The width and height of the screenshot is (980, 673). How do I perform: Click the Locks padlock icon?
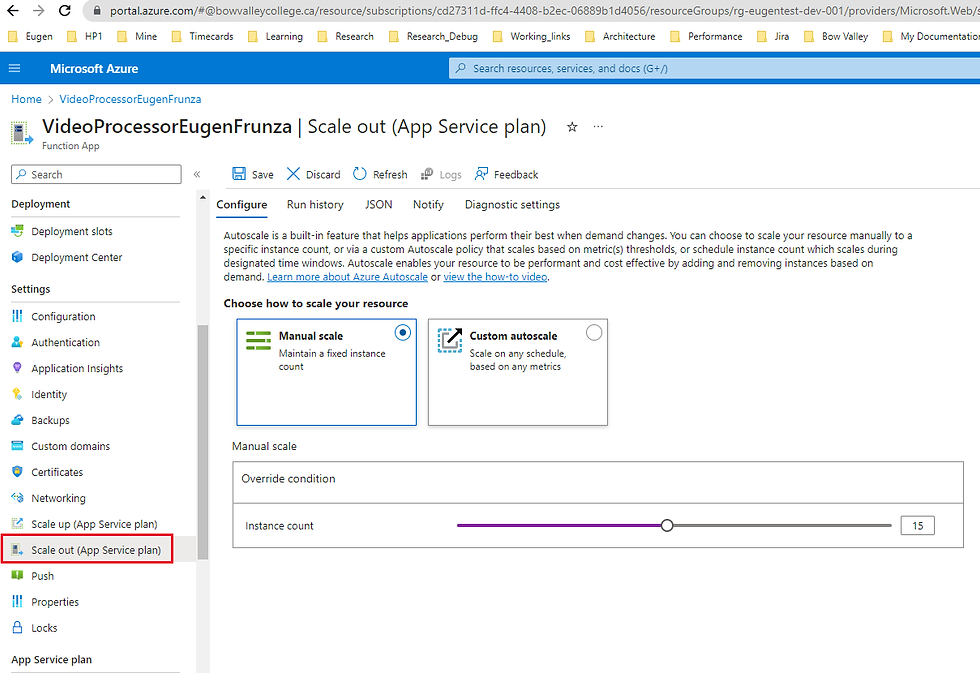18,627
